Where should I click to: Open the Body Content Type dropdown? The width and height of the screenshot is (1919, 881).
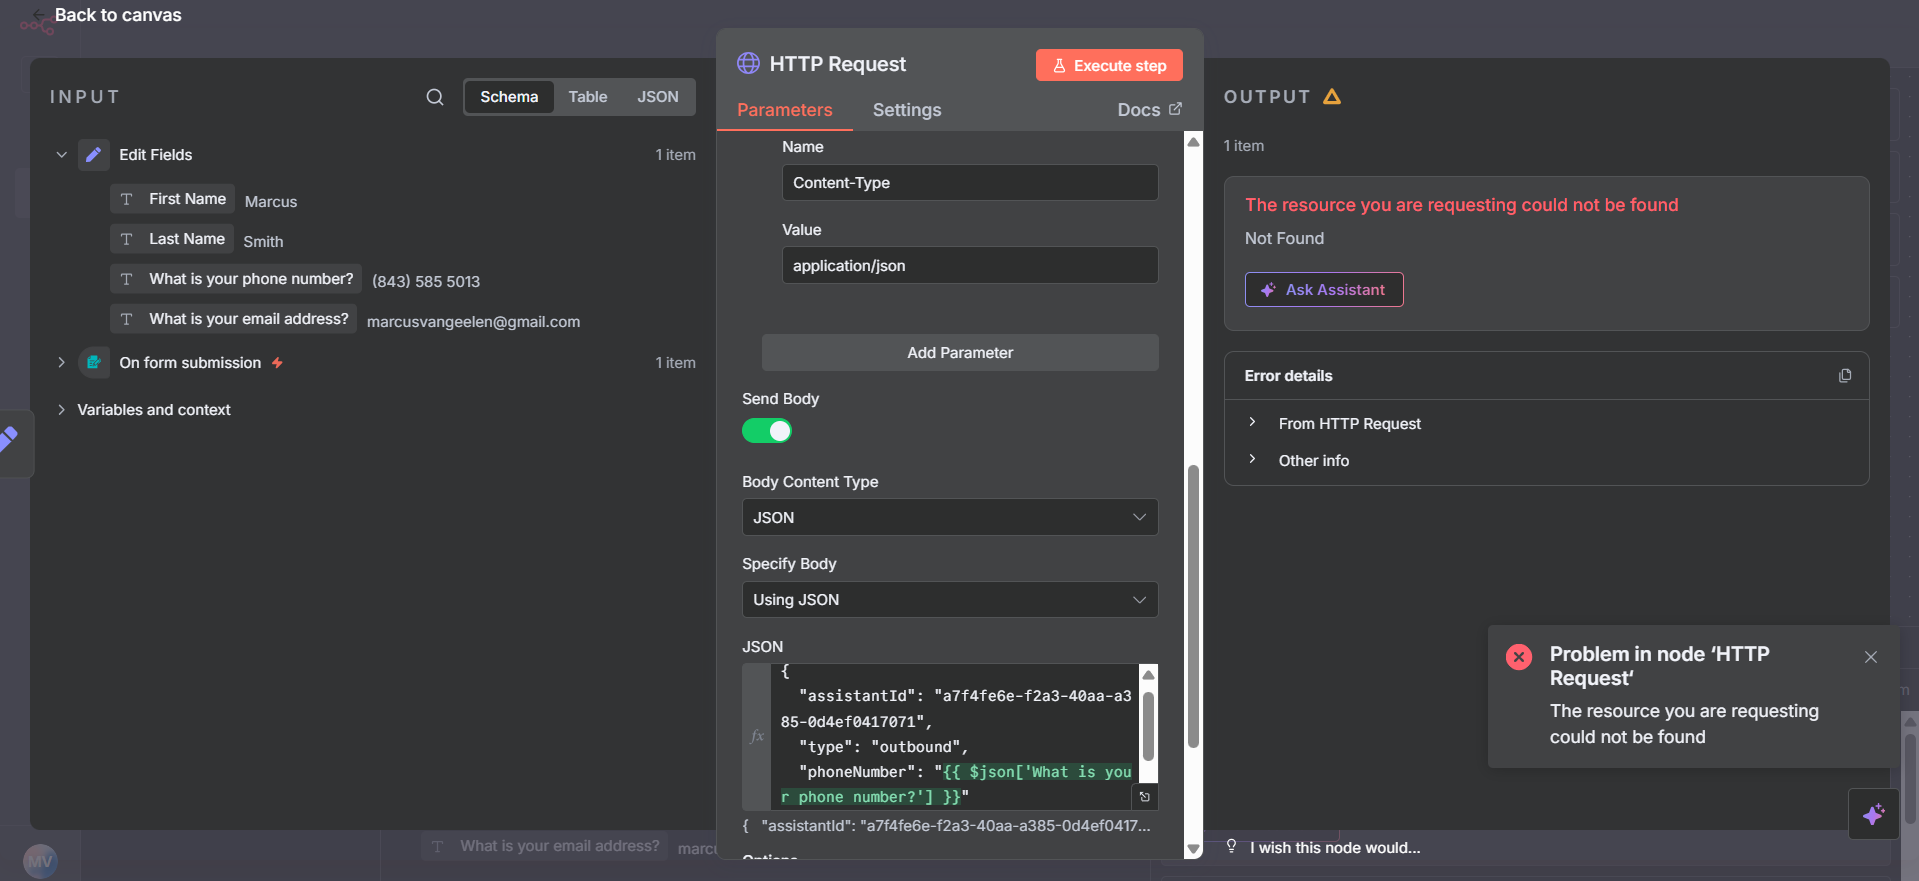[x=949, y=517]
